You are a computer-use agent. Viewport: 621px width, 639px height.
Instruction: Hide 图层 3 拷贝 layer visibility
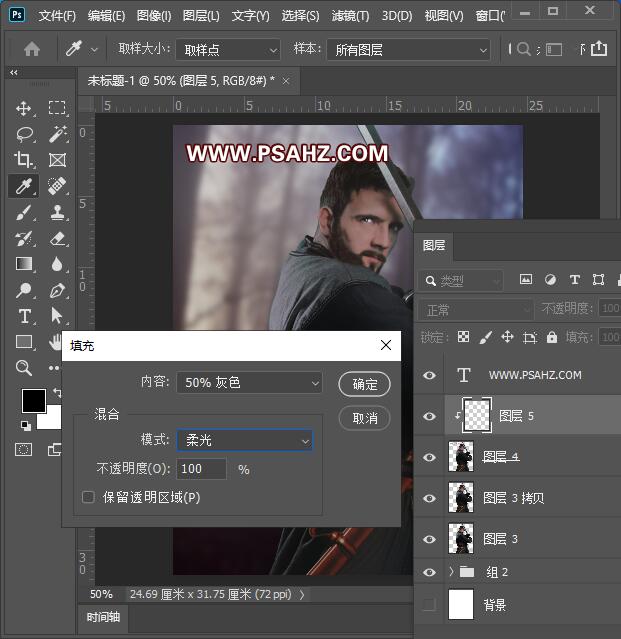[x=429, y=498]
